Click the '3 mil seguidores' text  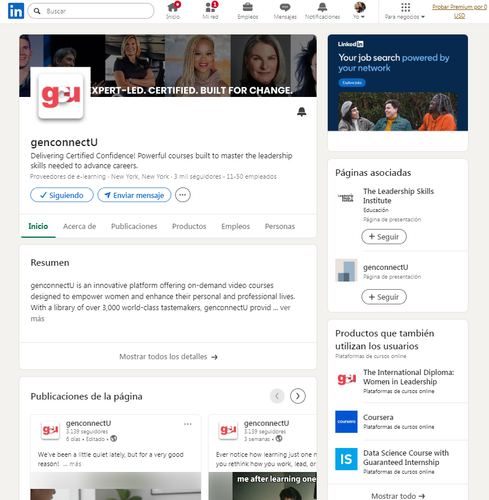click(x=197, y=176)
